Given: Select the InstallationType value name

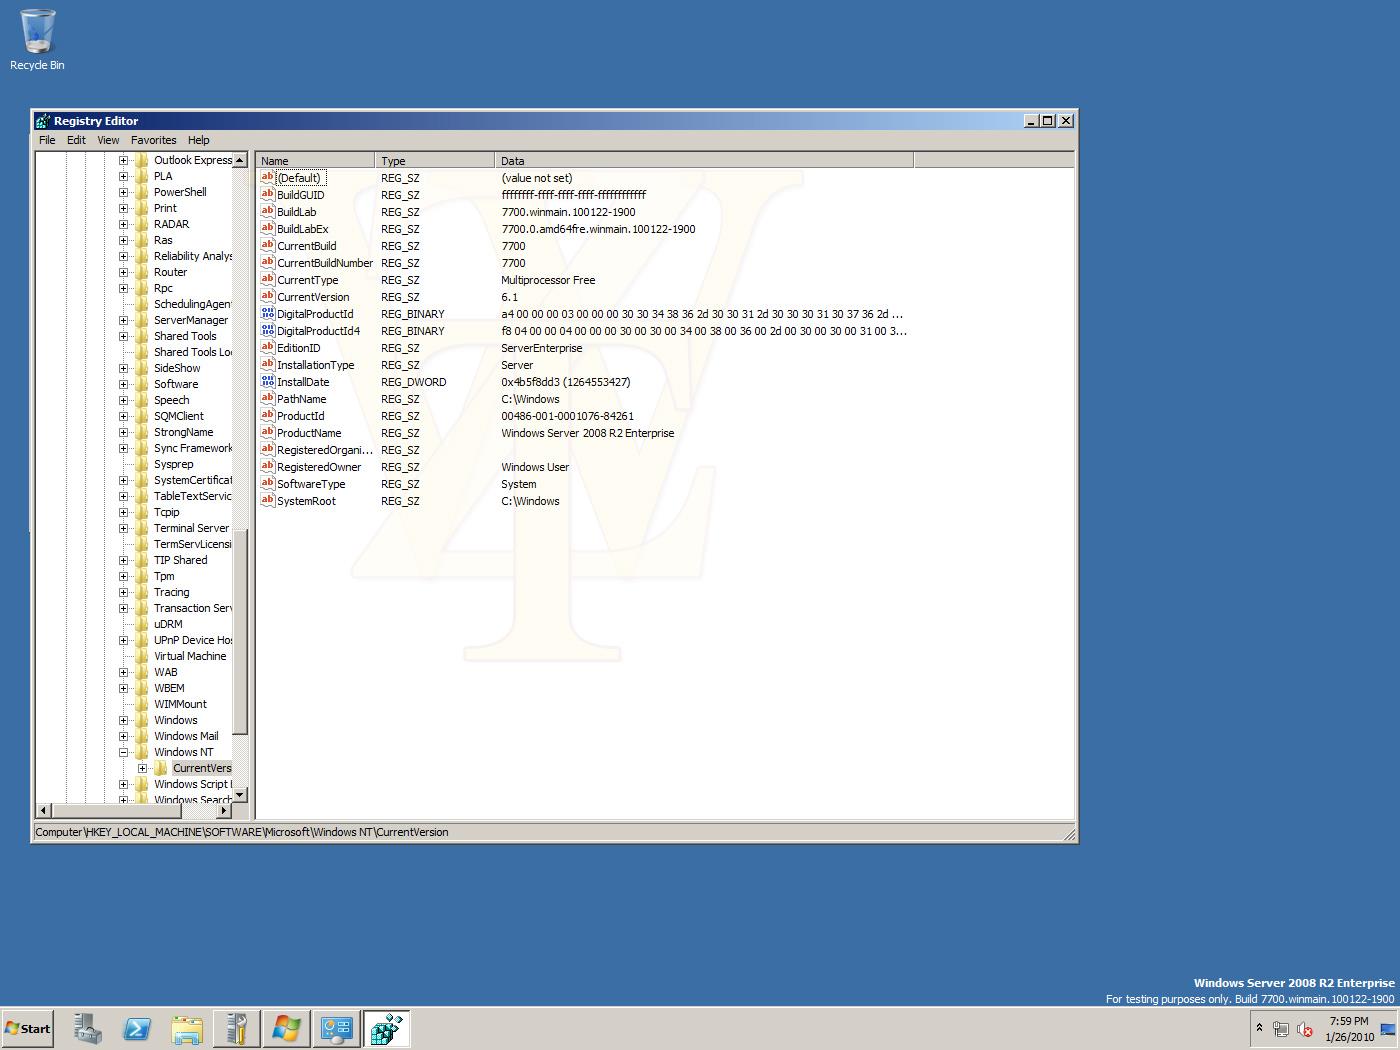Looking at the screenshot, I should [315, 365].
